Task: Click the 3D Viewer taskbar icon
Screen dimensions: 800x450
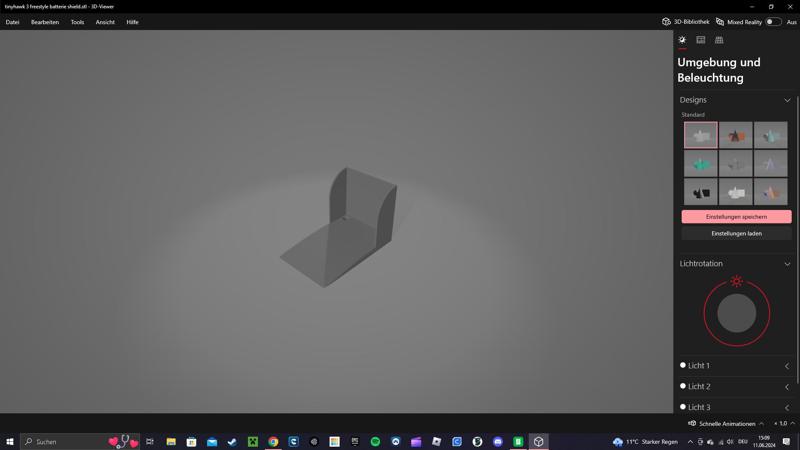Action: [538, 442]
